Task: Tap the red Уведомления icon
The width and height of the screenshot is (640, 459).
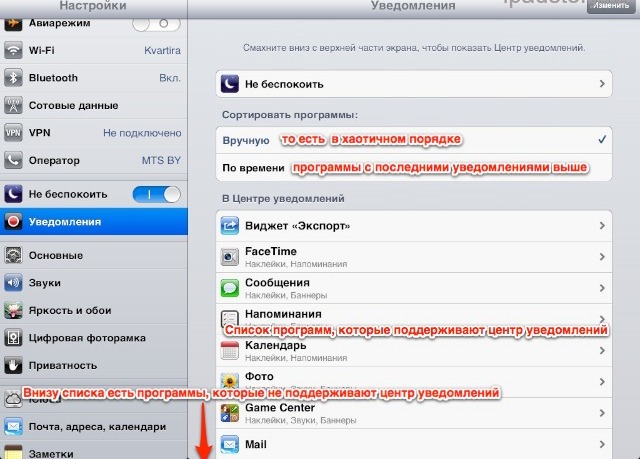Action: point(13,222)
